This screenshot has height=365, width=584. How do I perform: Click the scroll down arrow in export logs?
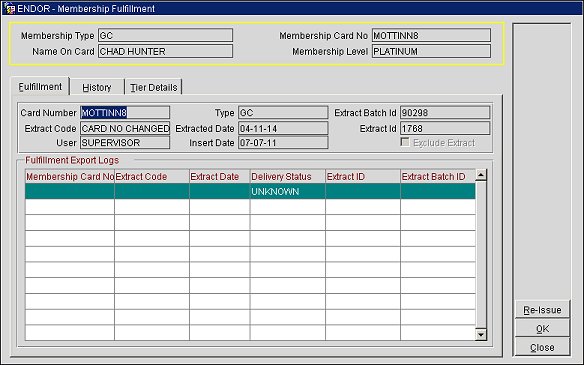[481, 335]
